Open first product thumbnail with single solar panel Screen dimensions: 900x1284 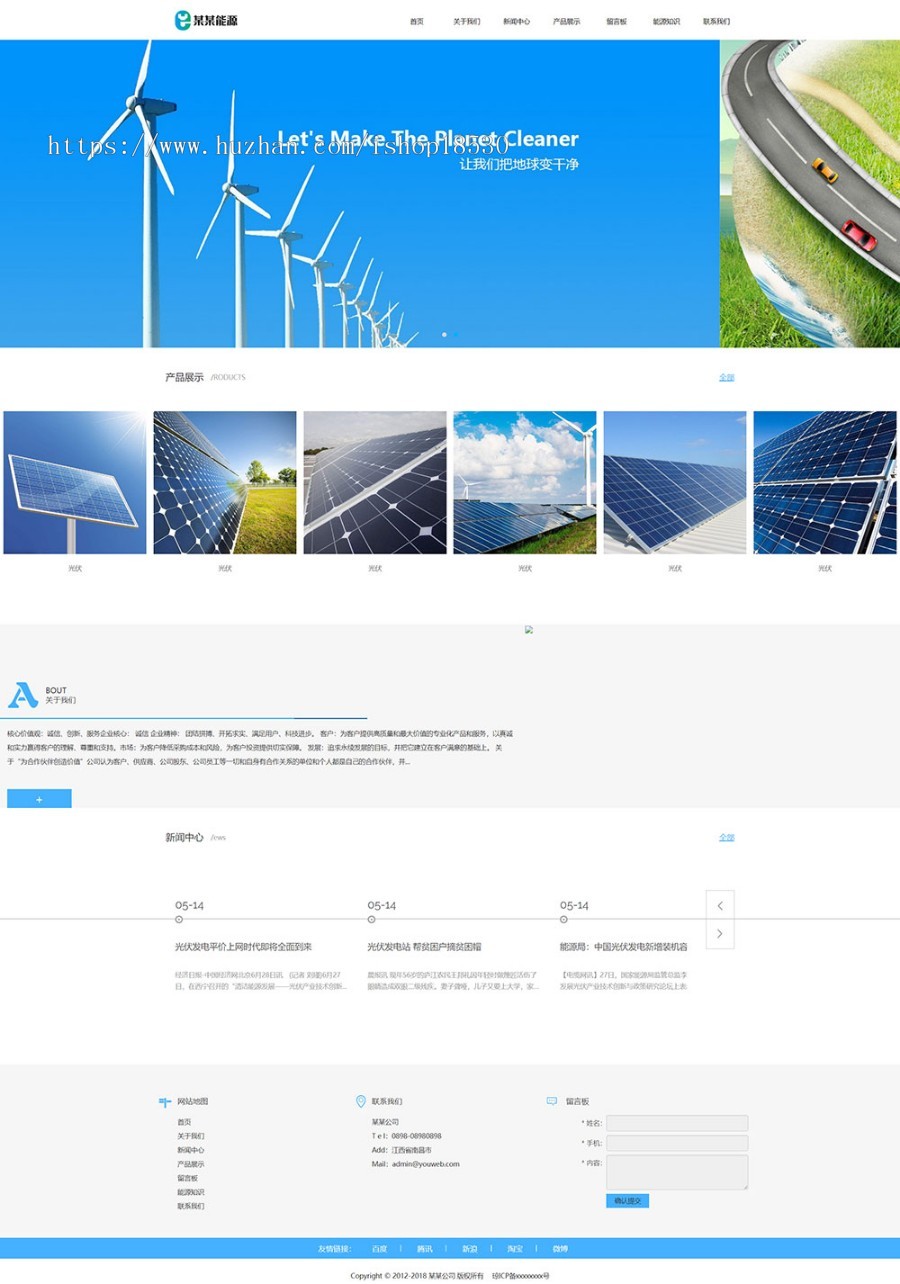pyautogui.click(x=75, y=482)
